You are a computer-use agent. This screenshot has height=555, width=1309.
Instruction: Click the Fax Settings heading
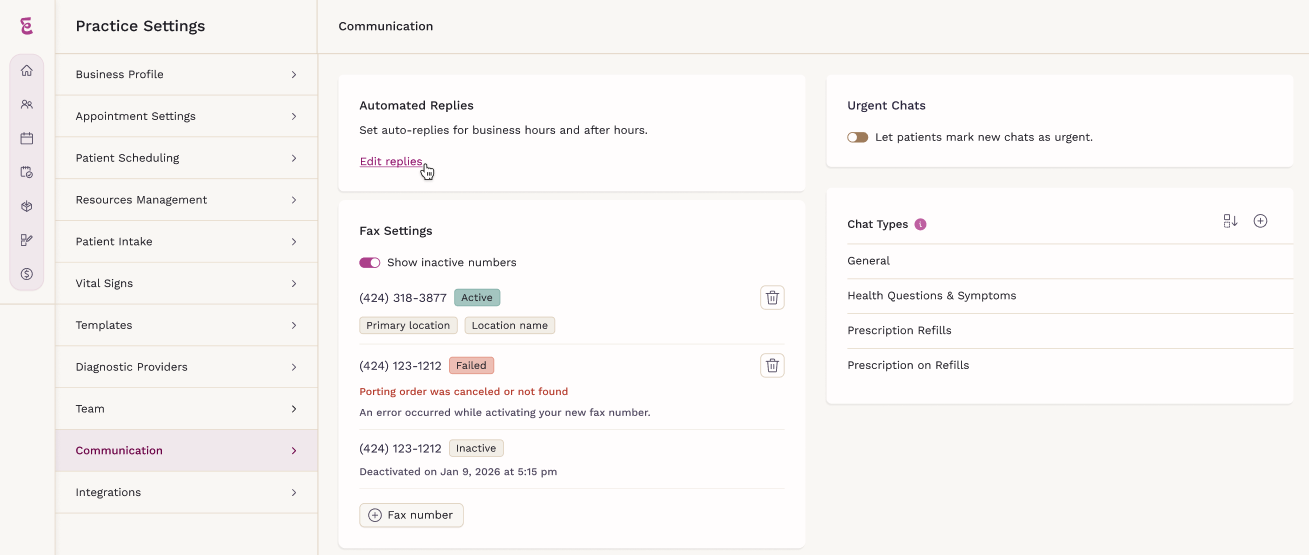point(396,231)
